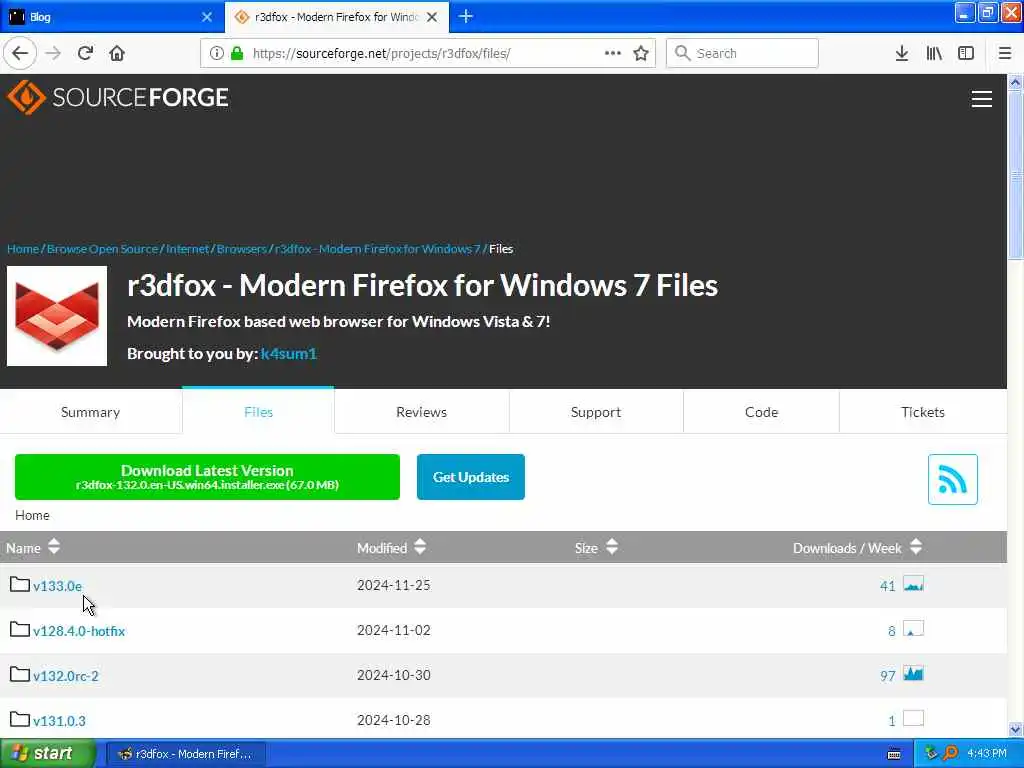Open the Code tab
1024x768 pixels.
tap(761, 412)
